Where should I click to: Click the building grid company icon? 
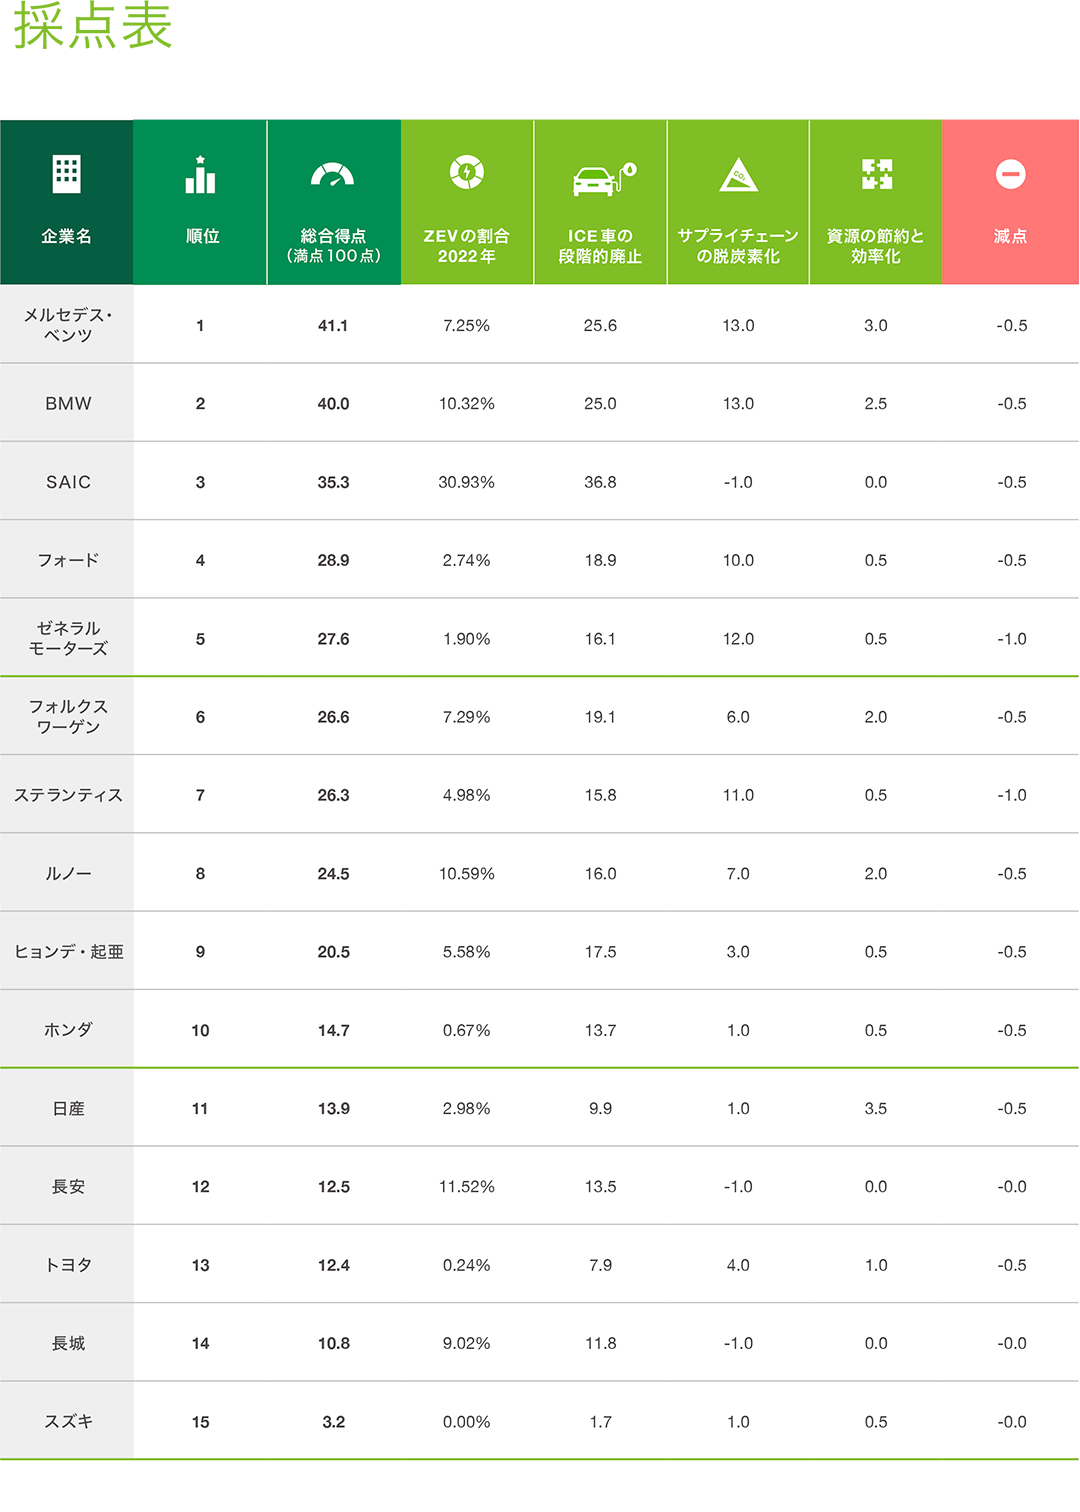point(66,174)
